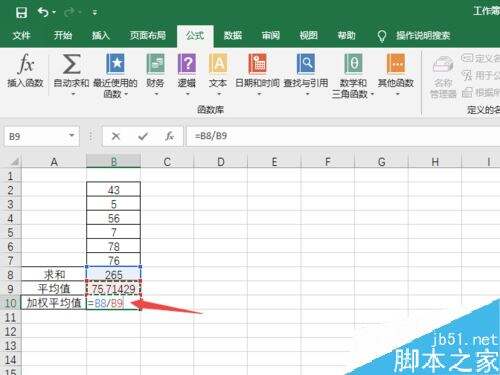
Task: Select column A header
Action: 54,162
